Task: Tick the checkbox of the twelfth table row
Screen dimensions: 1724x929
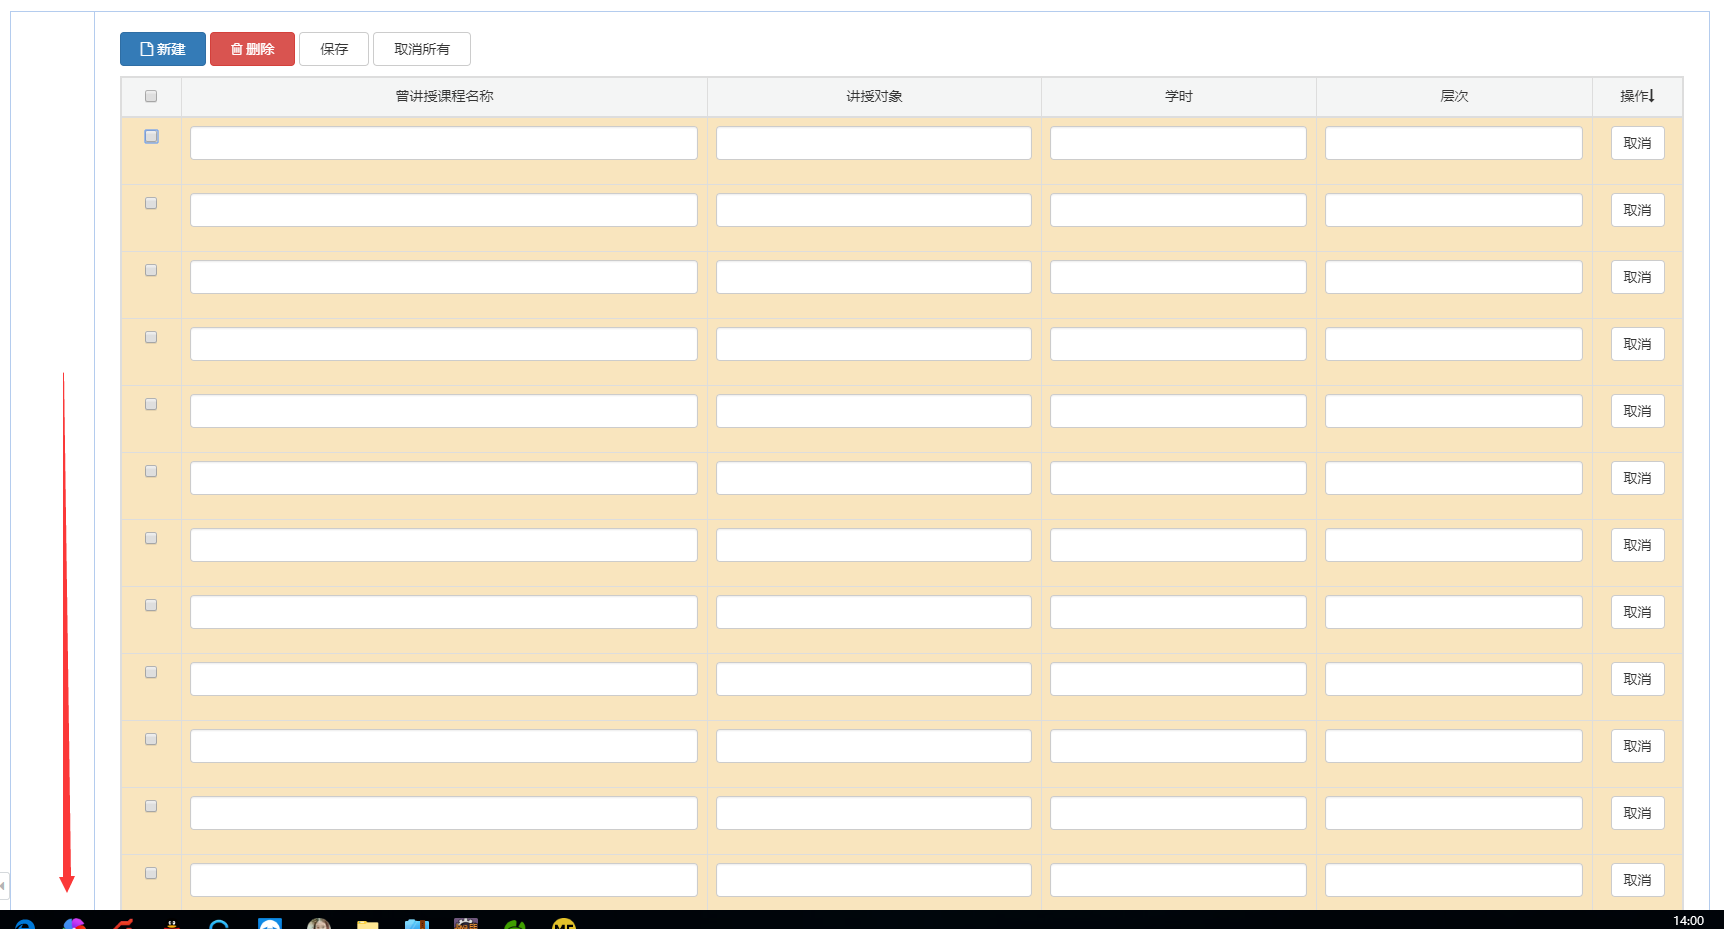Action: 151,873
